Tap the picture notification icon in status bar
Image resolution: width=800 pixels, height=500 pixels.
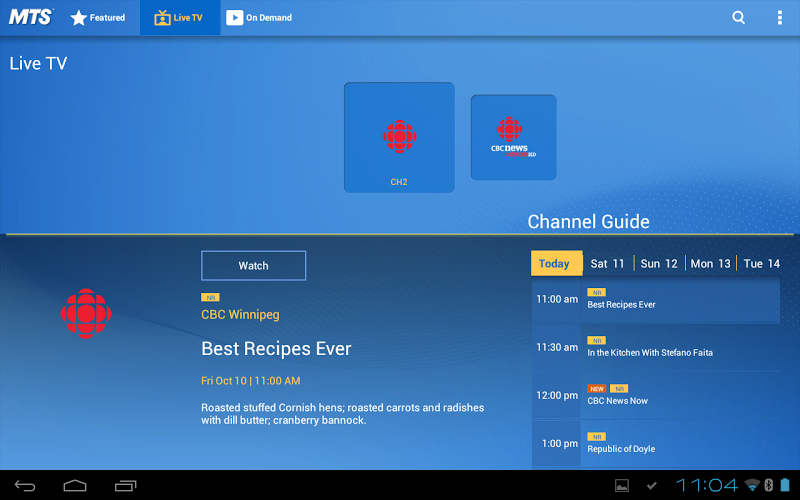(621, 486)
